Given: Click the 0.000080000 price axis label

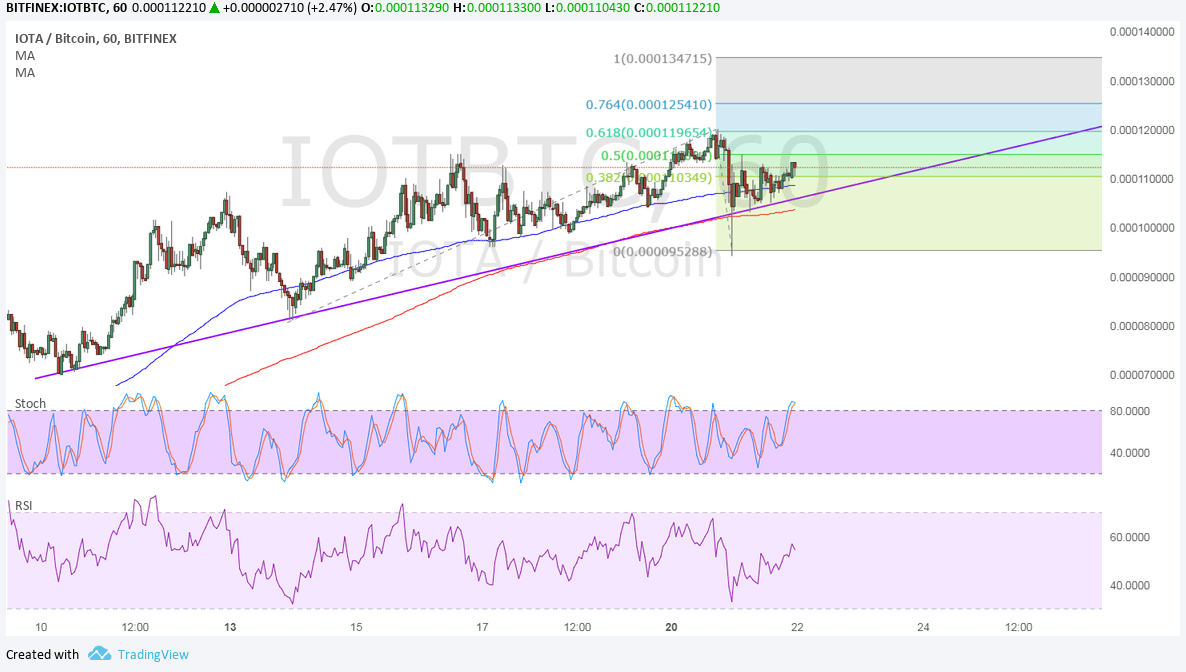Looking at the screenshot, I should (x=1142, y=326).
